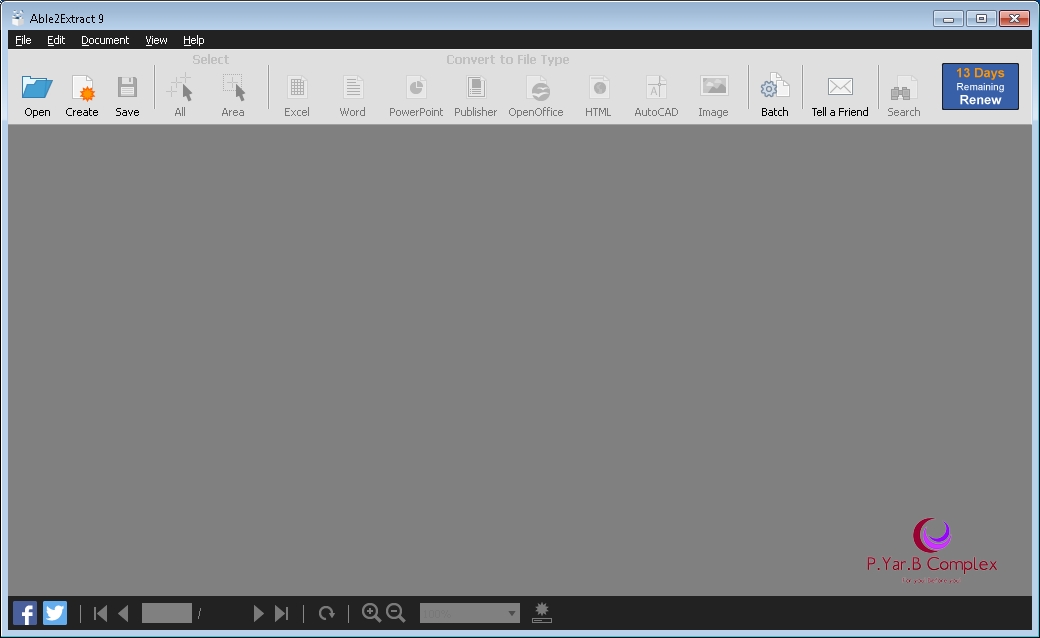Click the OpenOffice conversion icon
This screenshot has width=1040, height=638.
(x=537, y=88)
